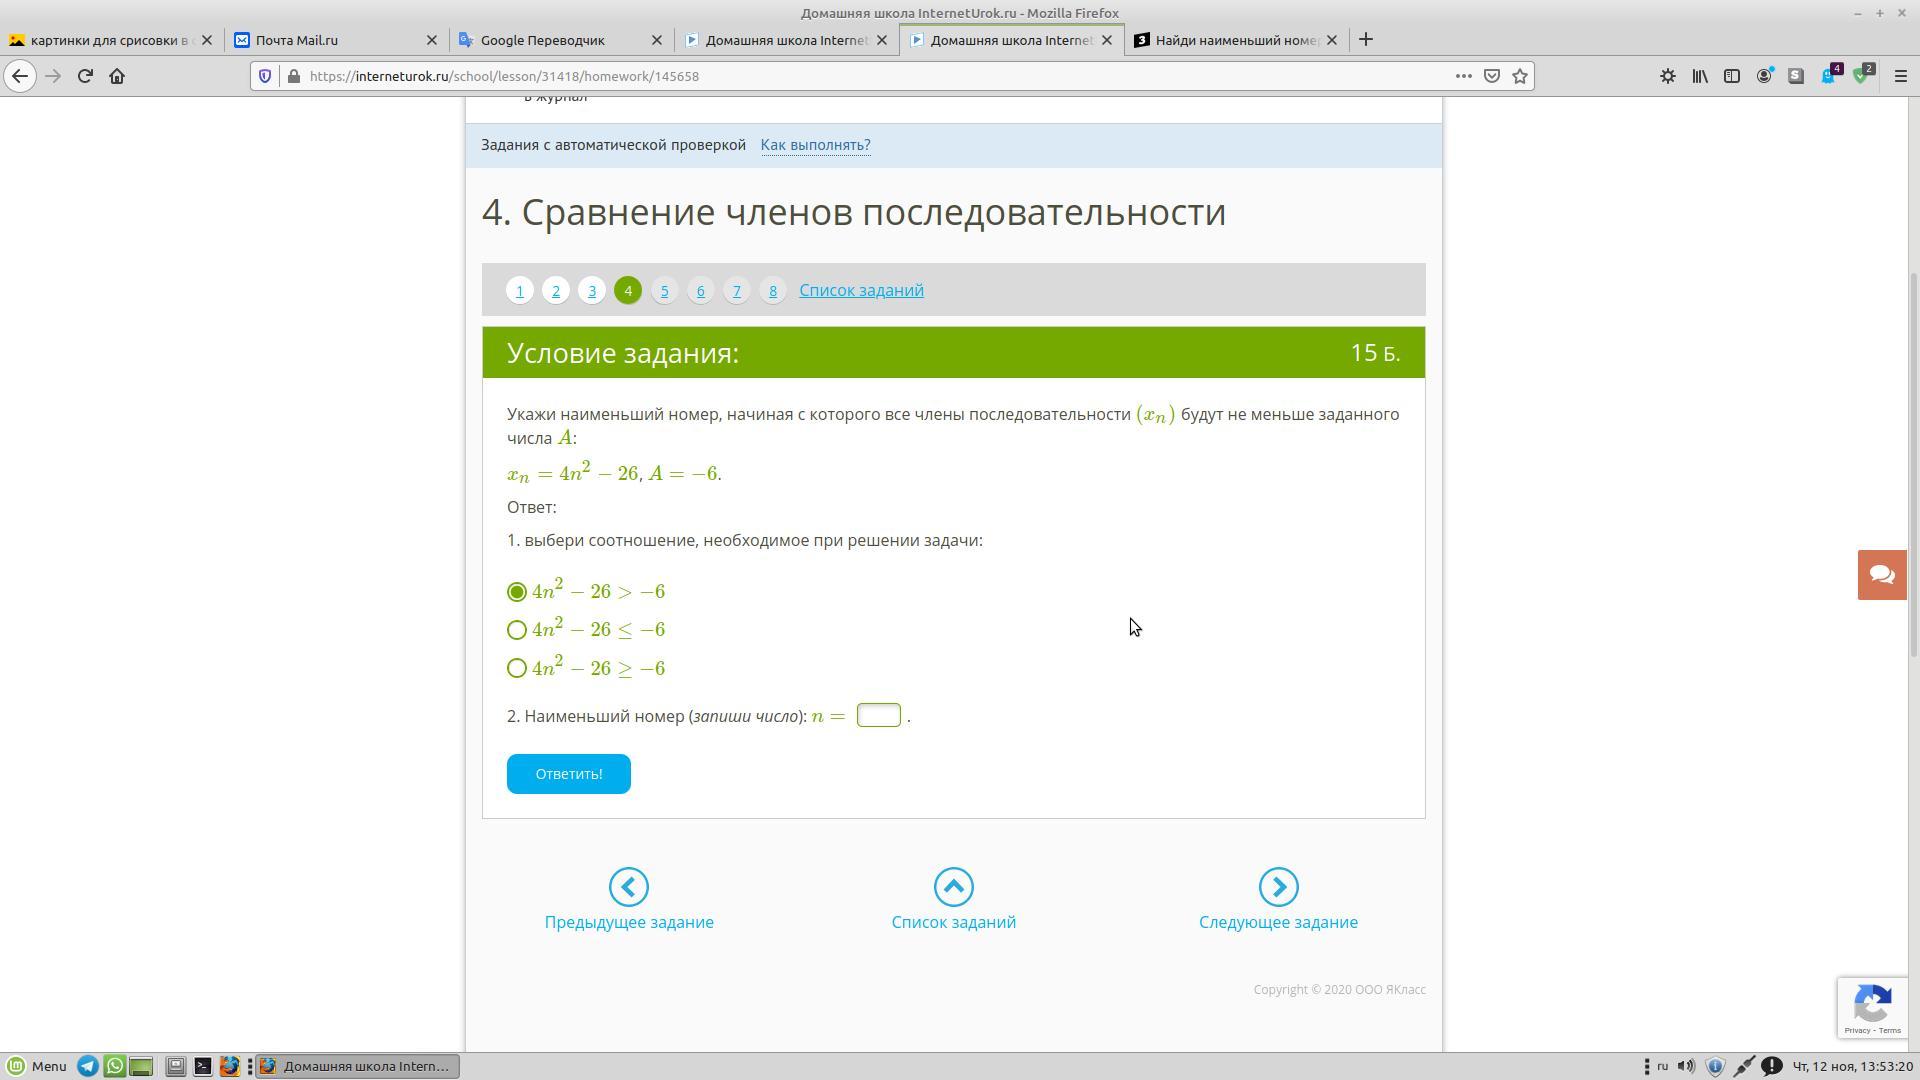Open the Как выполнять? help link
This screenshot has width=1920, height=1080.
(x=815, y=145)
